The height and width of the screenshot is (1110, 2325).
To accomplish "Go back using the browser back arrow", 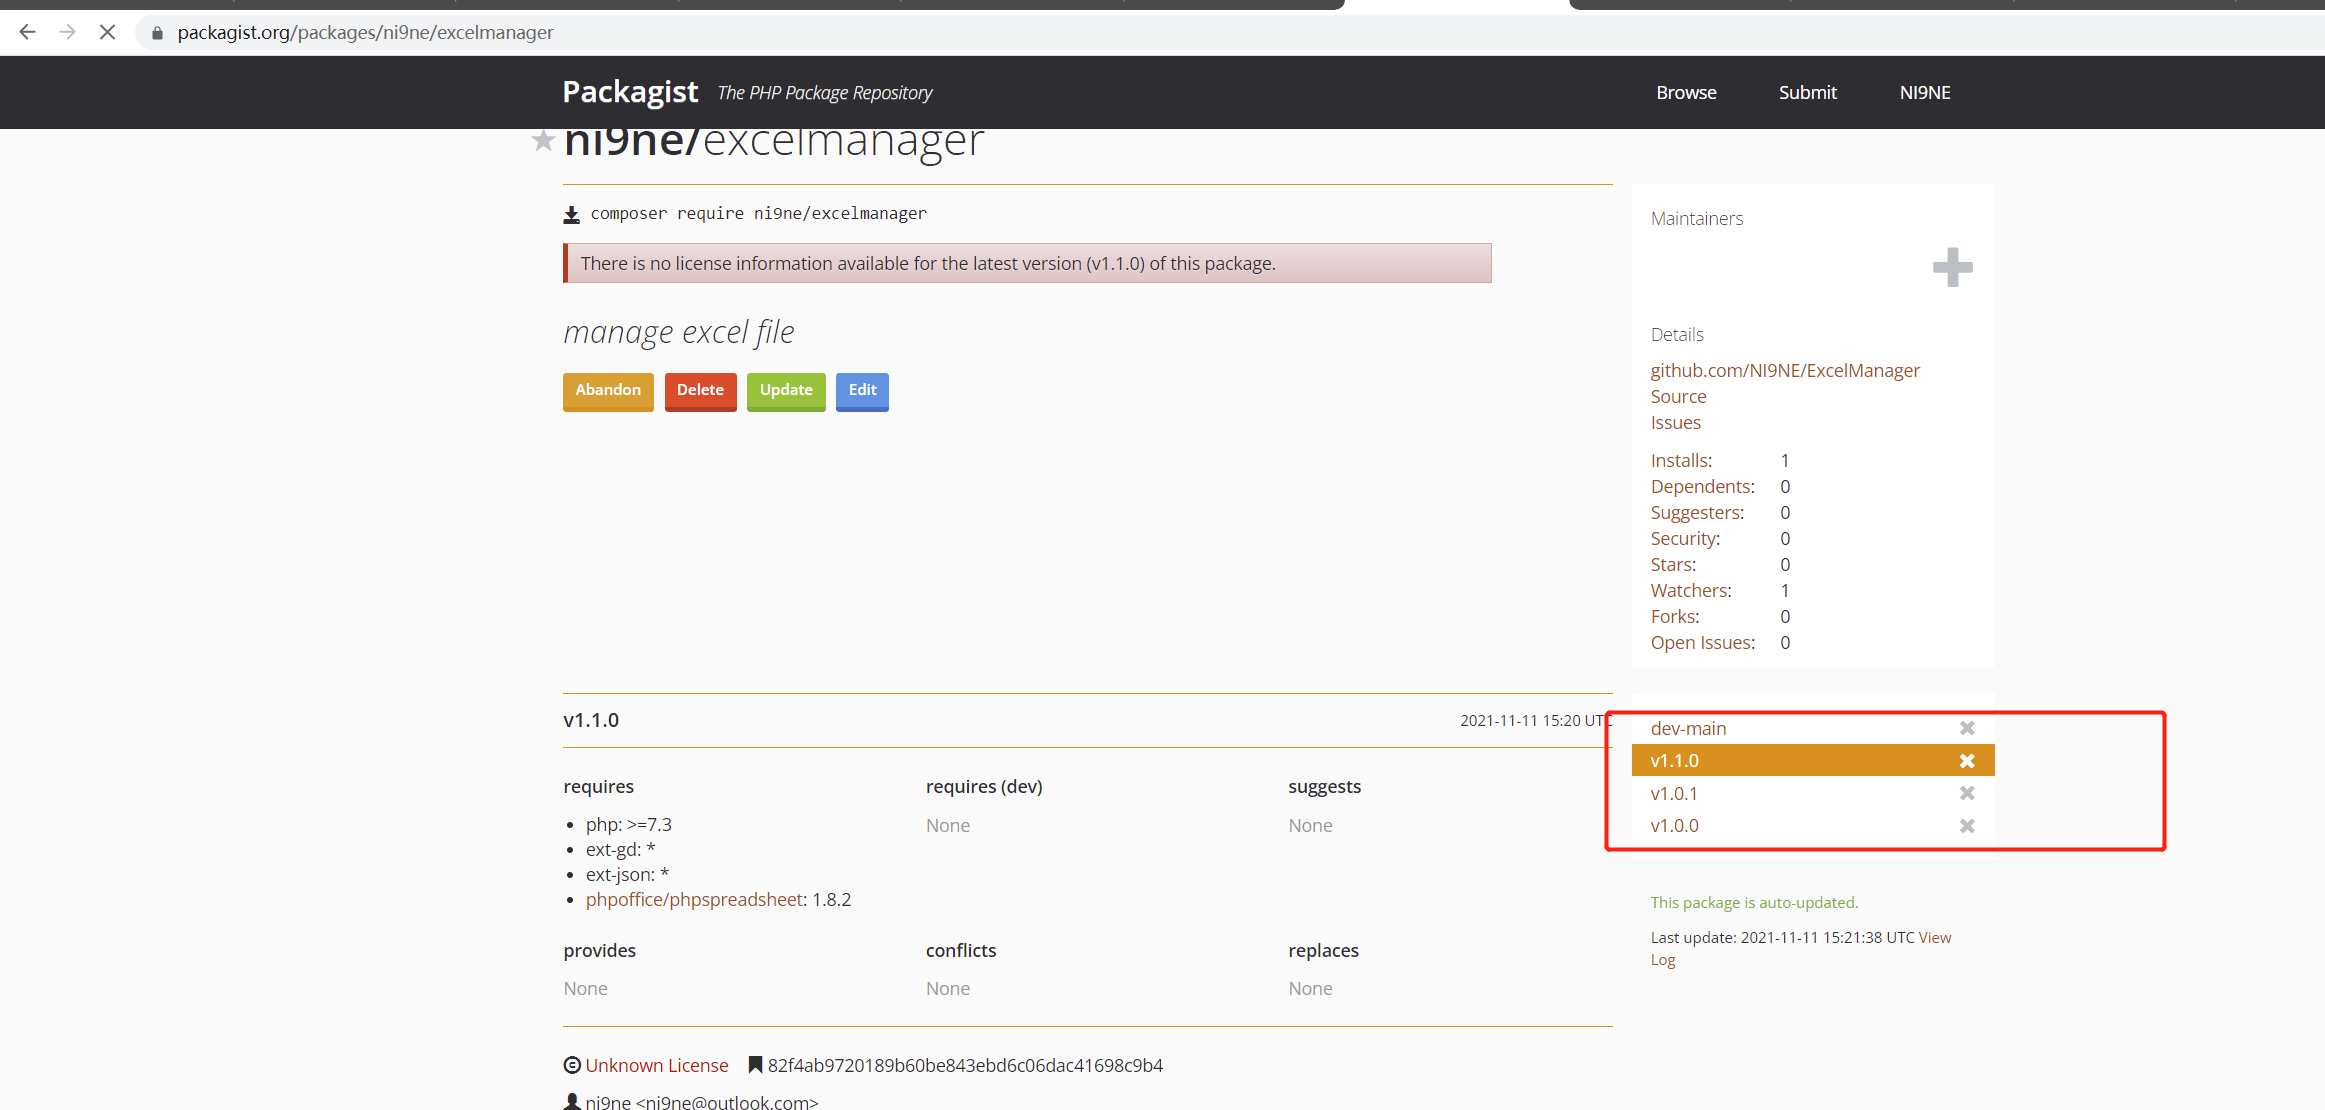I will [28, 32].
